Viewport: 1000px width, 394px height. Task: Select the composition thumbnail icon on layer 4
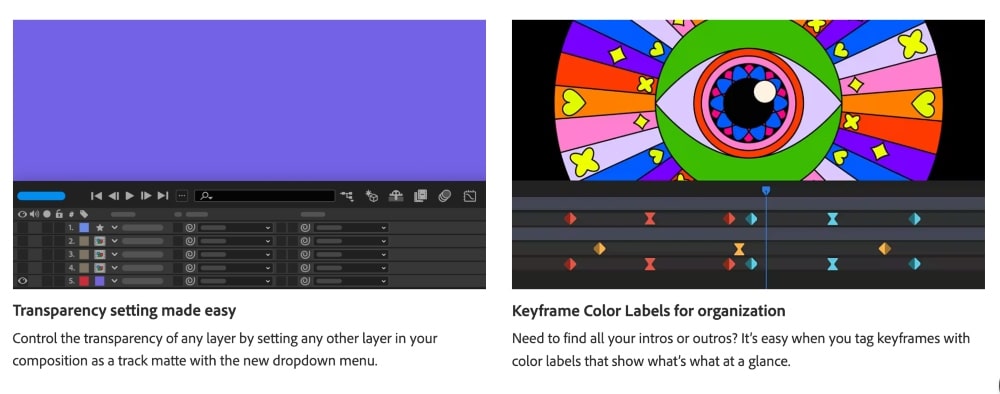99,268
